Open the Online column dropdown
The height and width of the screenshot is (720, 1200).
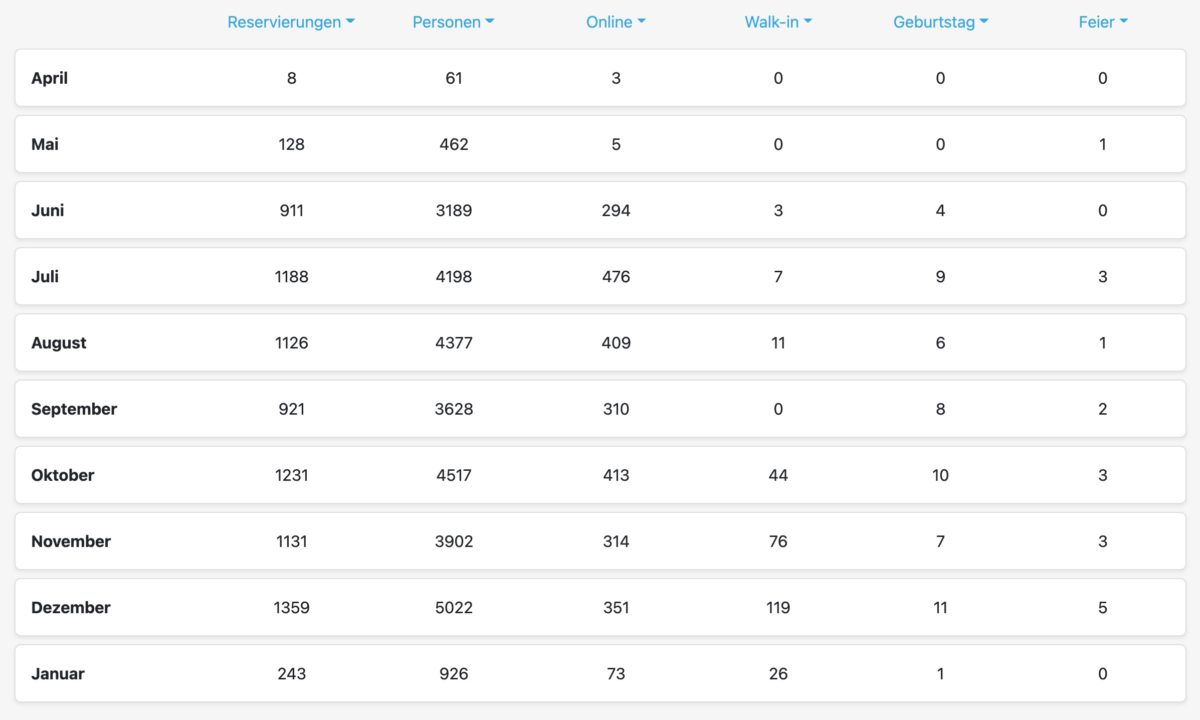click(615, 22)
